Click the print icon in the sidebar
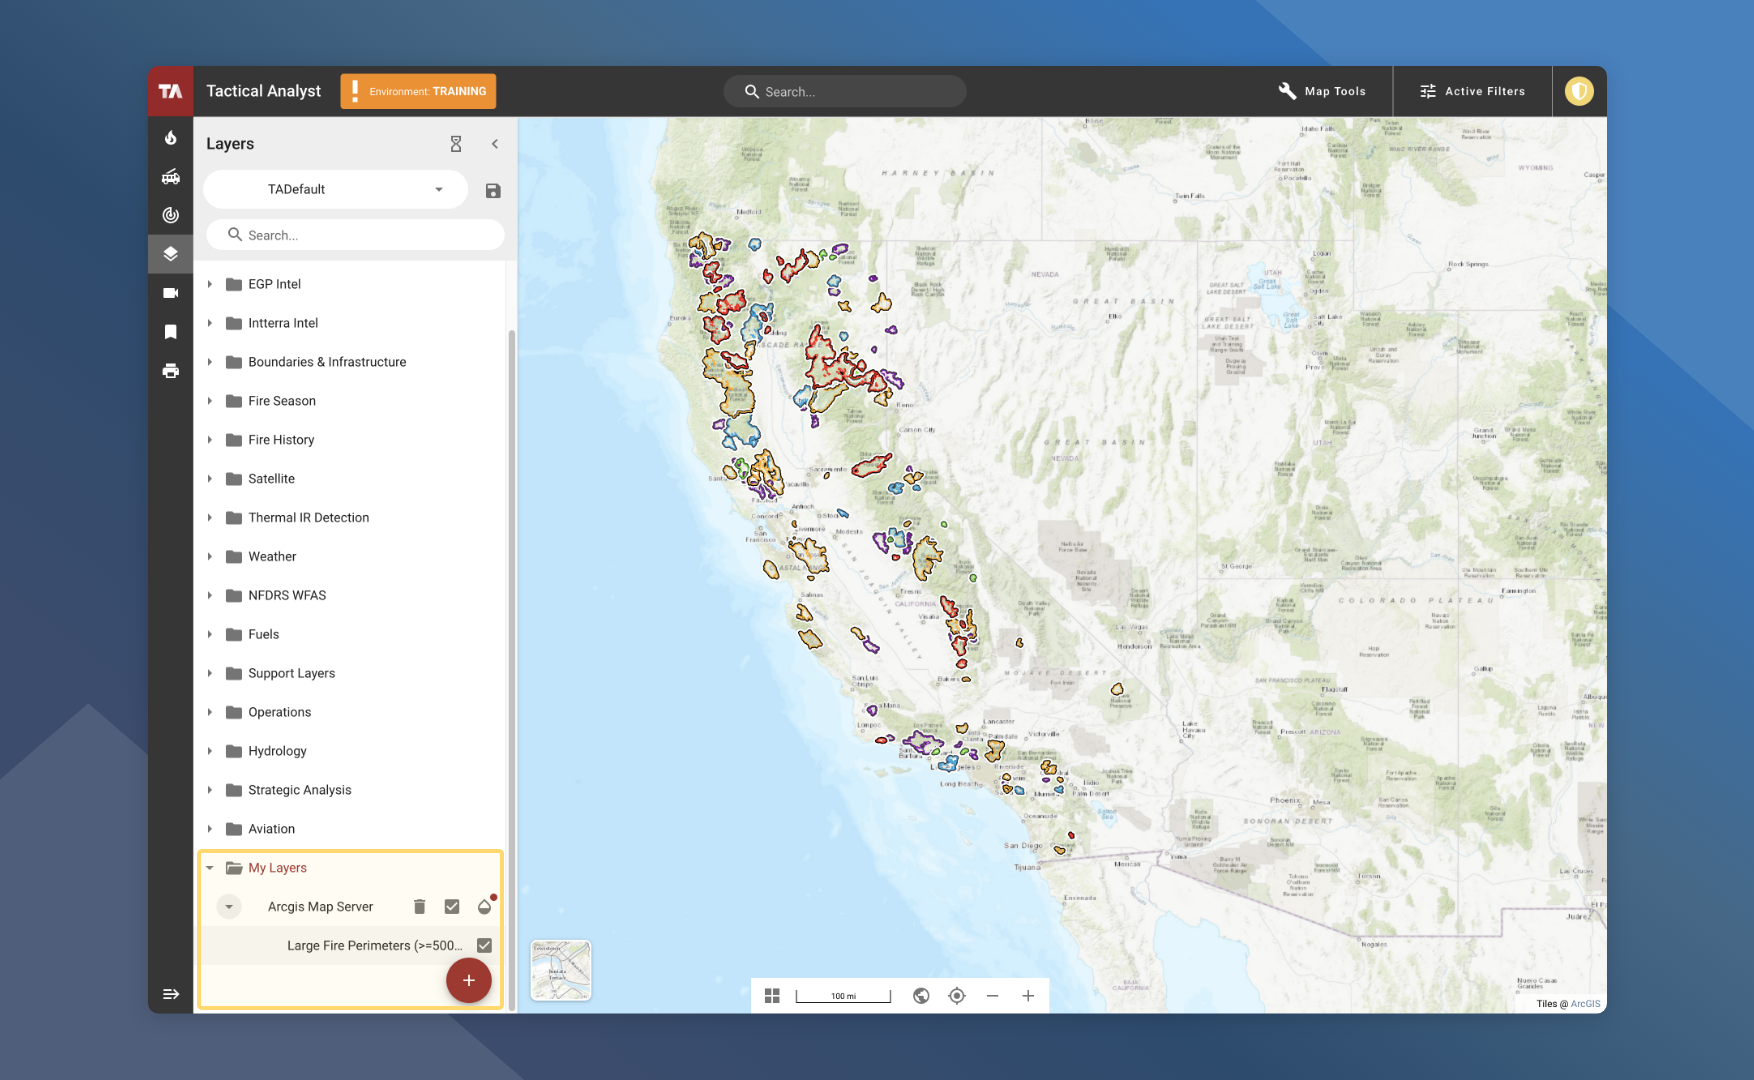The height and width of the screenshot is (1080, 1754). point(170,371)
